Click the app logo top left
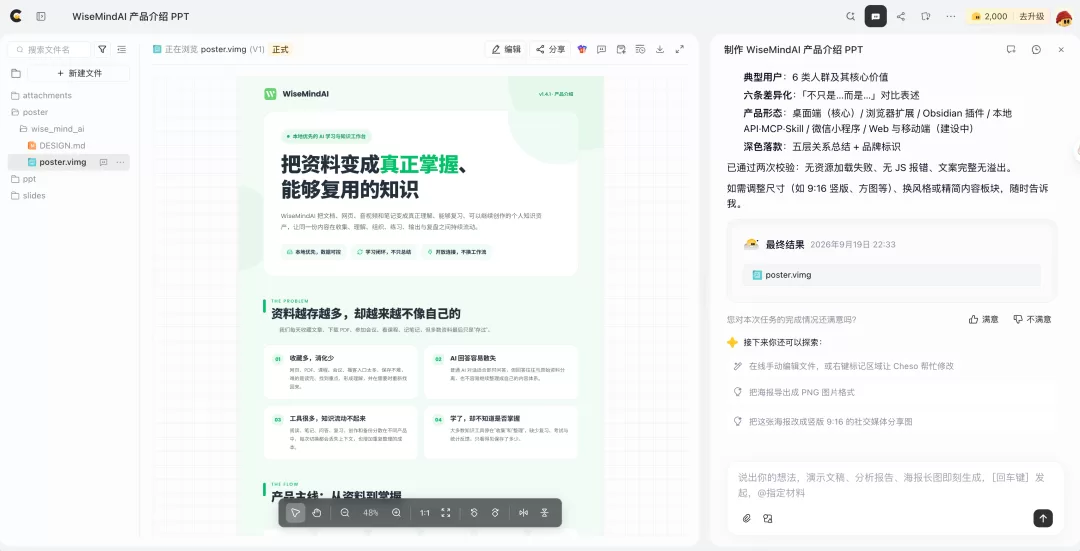 click(16, 16)
